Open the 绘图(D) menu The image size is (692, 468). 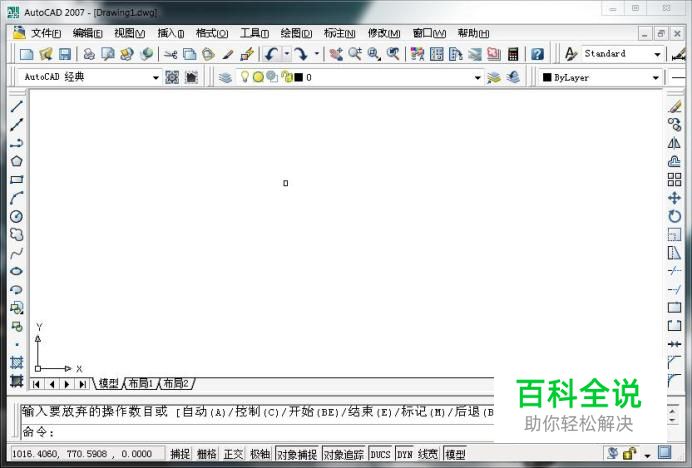point(296,33)
